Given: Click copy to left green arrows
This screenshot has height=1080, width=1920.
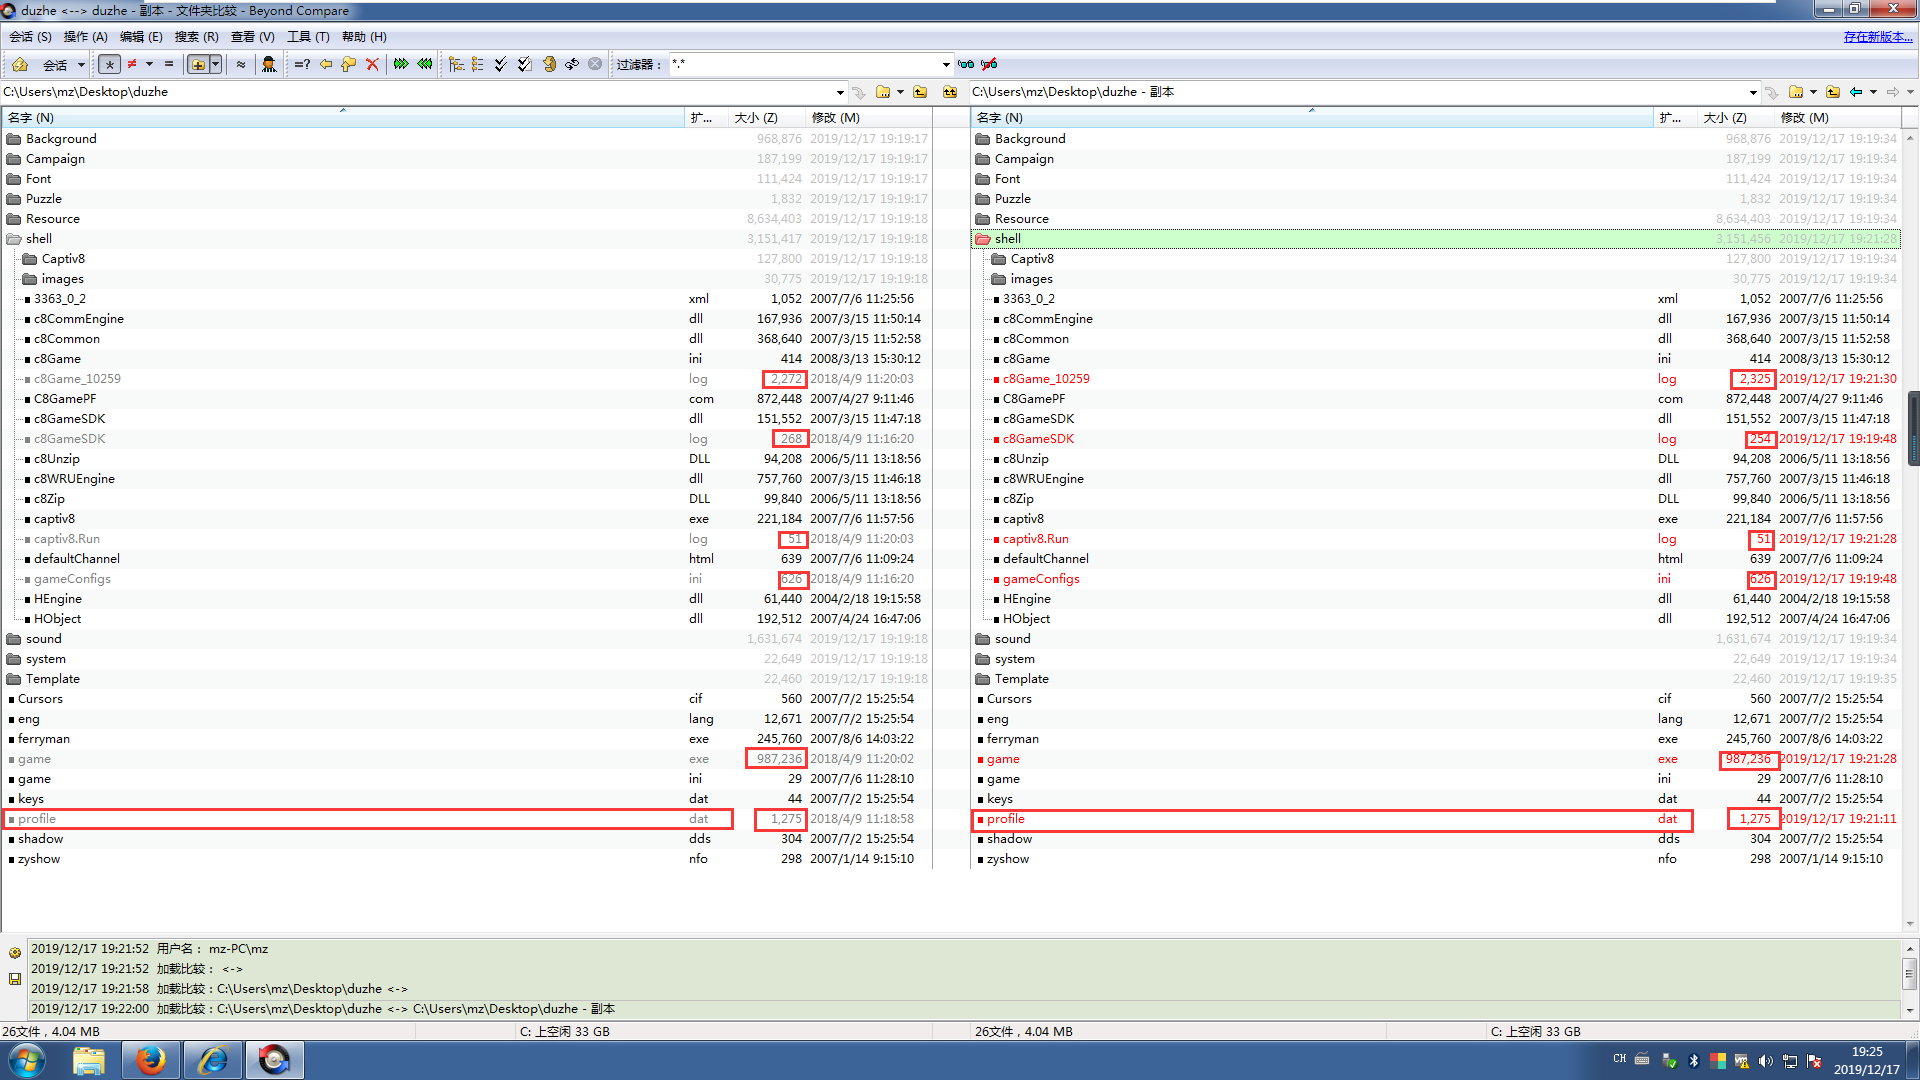Looking at the screenshot, I should coord(425,65).
